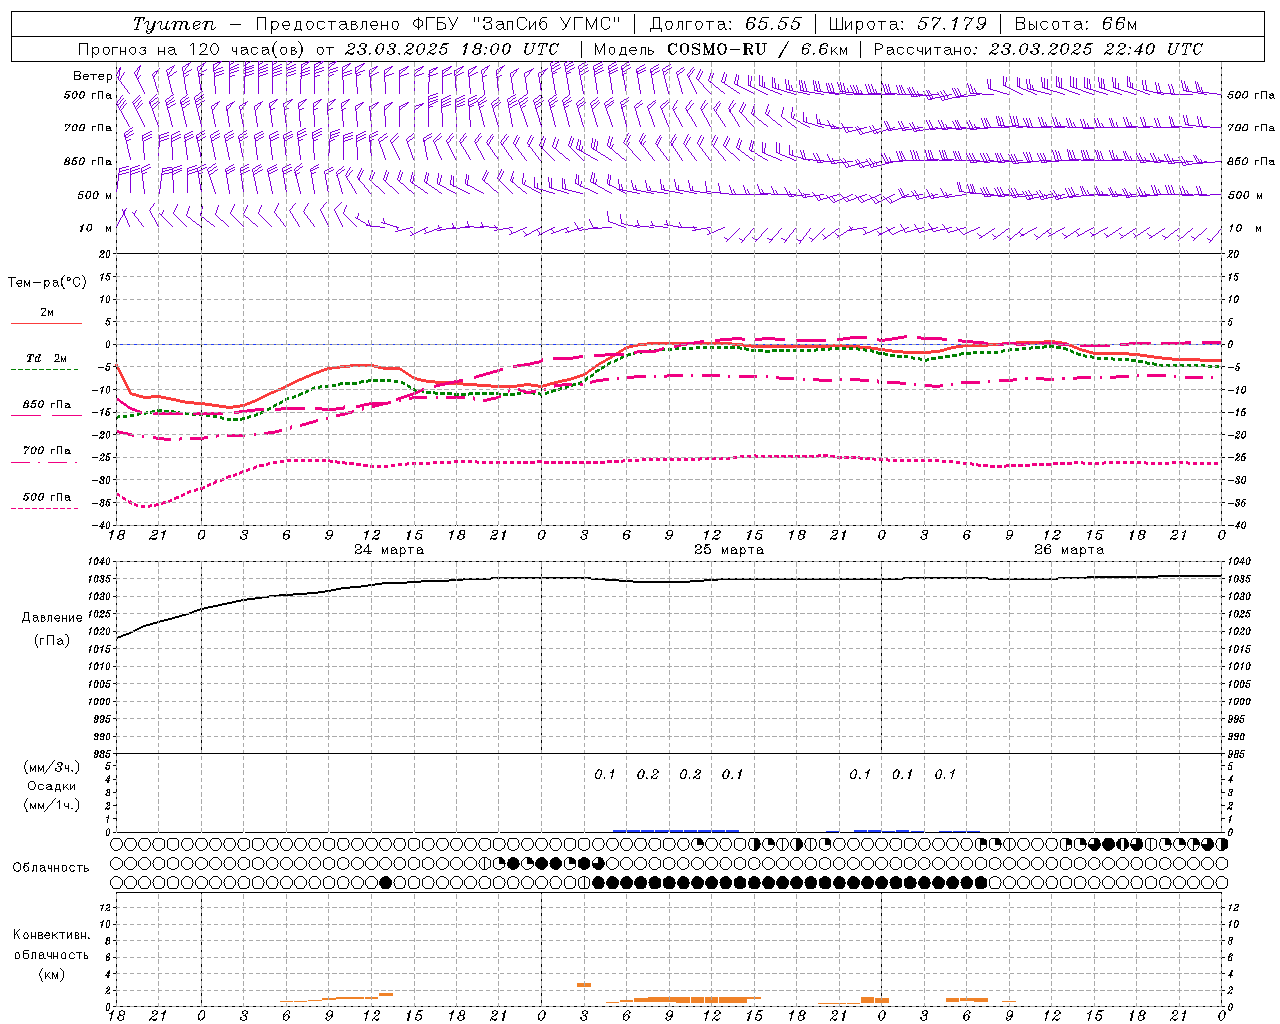Click the "26 марта" date label

click(x=1069, y=550)
